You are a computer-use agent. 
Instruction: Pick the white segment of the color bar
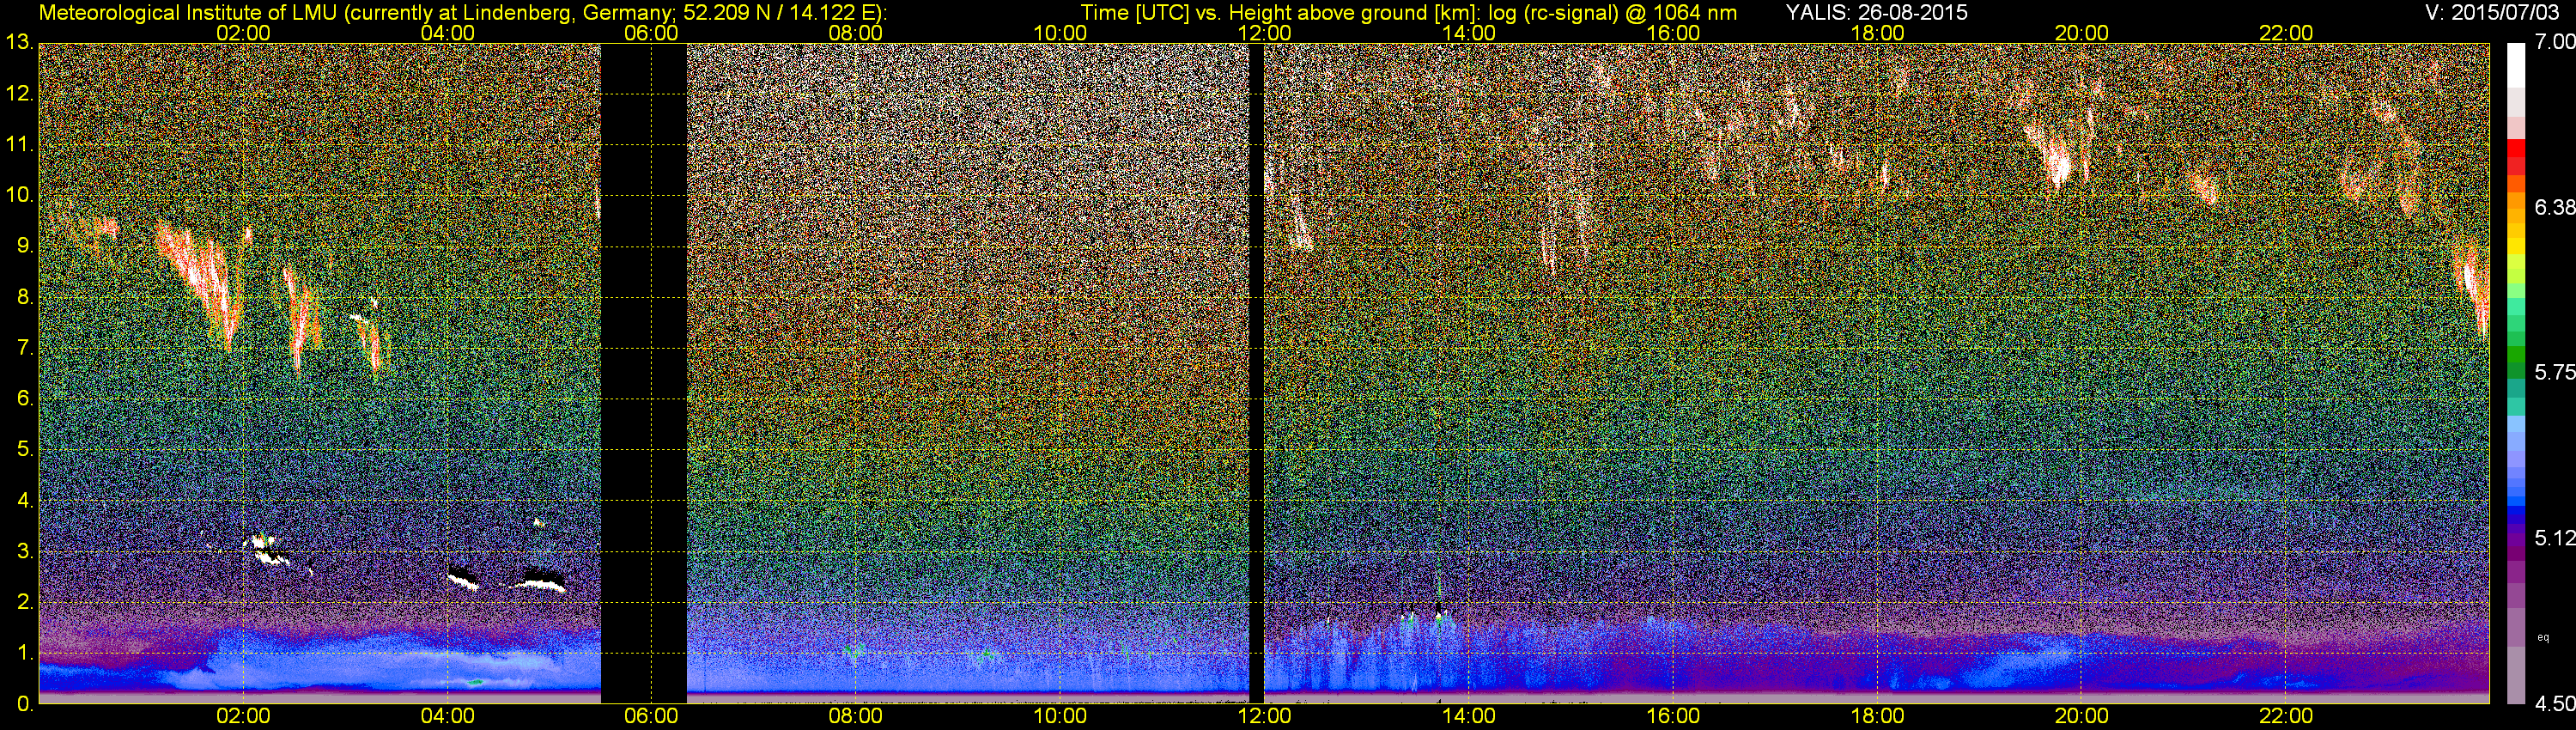click(2517, 65)
